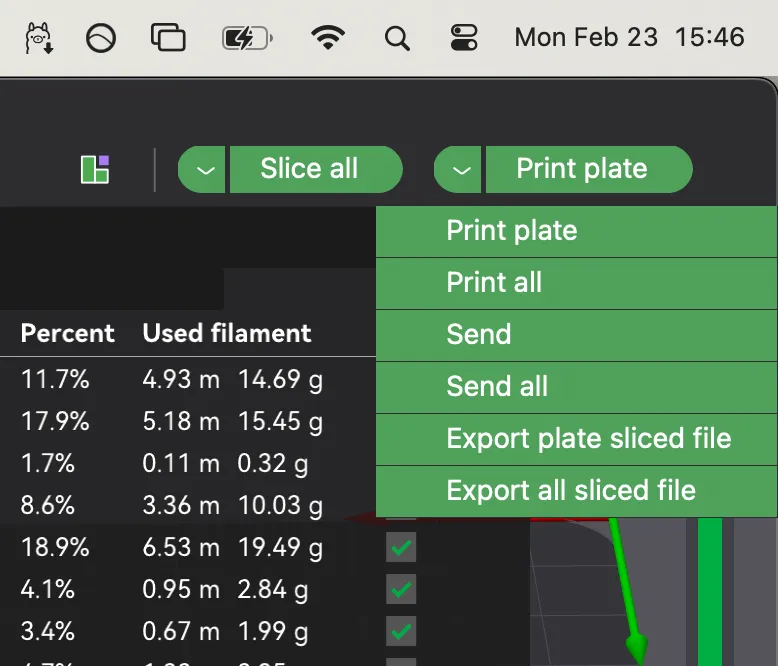Choose Print all menu entry
The image size is (778, 666).
pyautogui.click(x=576, y=283)
